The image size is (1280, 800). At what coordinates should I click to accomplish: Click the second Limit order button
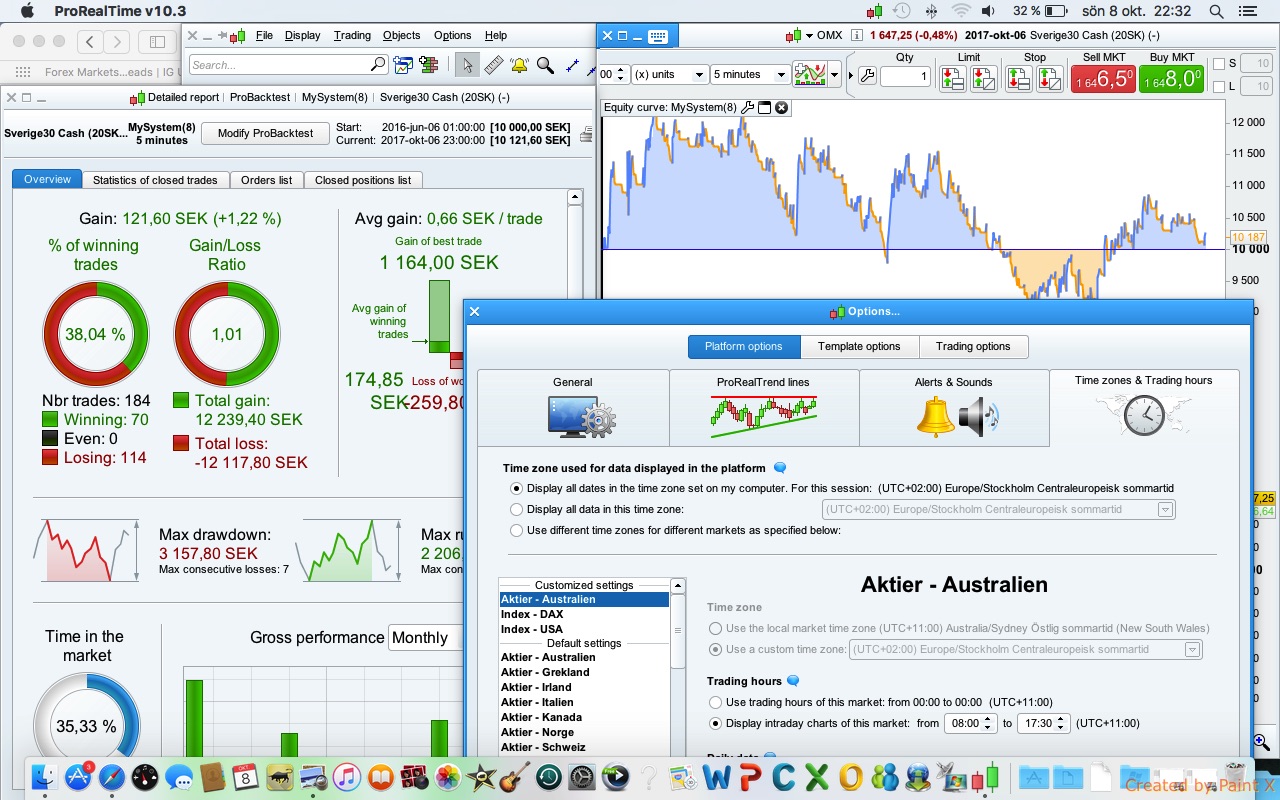pyautogui.click(x=983, y=79)
